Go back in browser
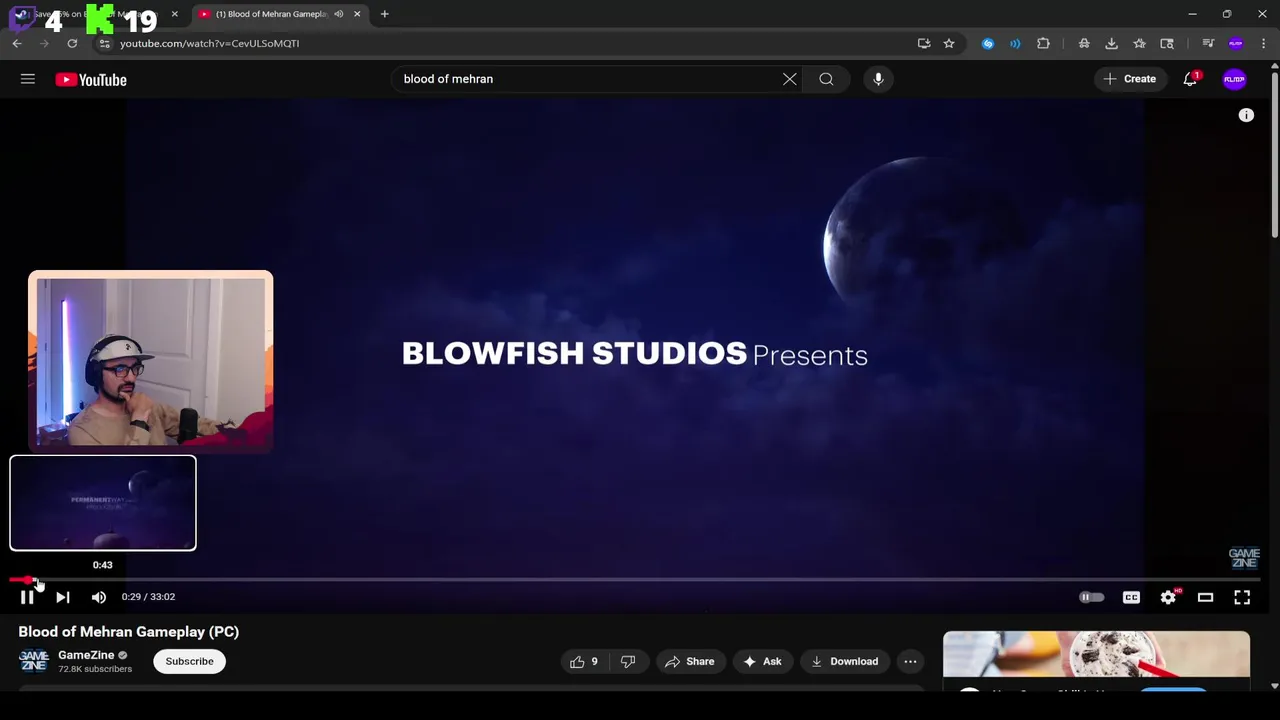This screenshot has height=720, width=1280. point(17,43)
